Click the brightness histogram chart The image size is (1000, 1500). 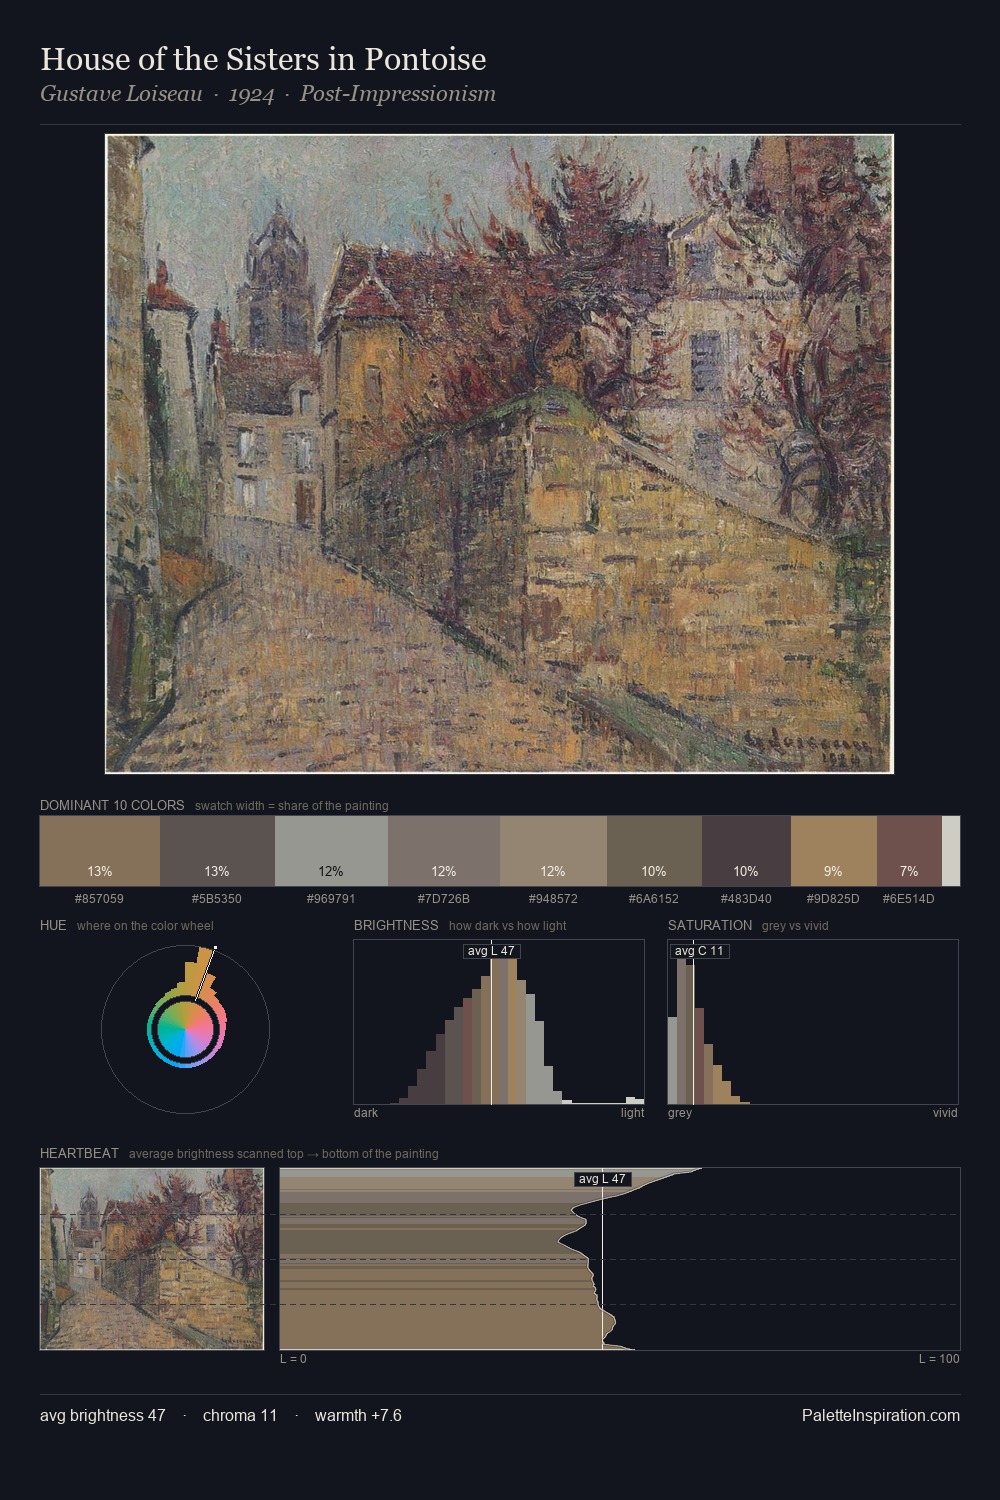point(499,1022)
